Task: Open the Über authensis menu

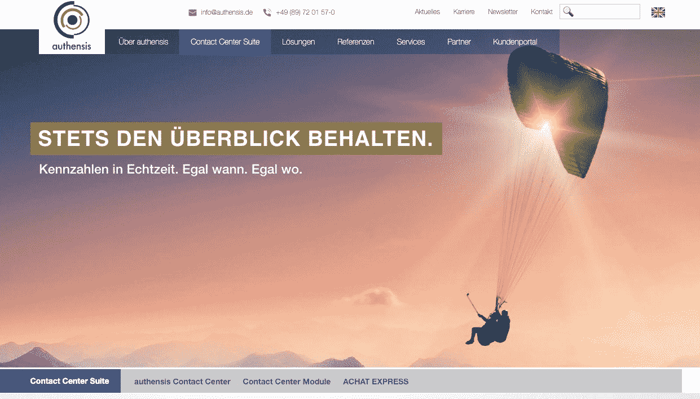Action: (143, 42)
